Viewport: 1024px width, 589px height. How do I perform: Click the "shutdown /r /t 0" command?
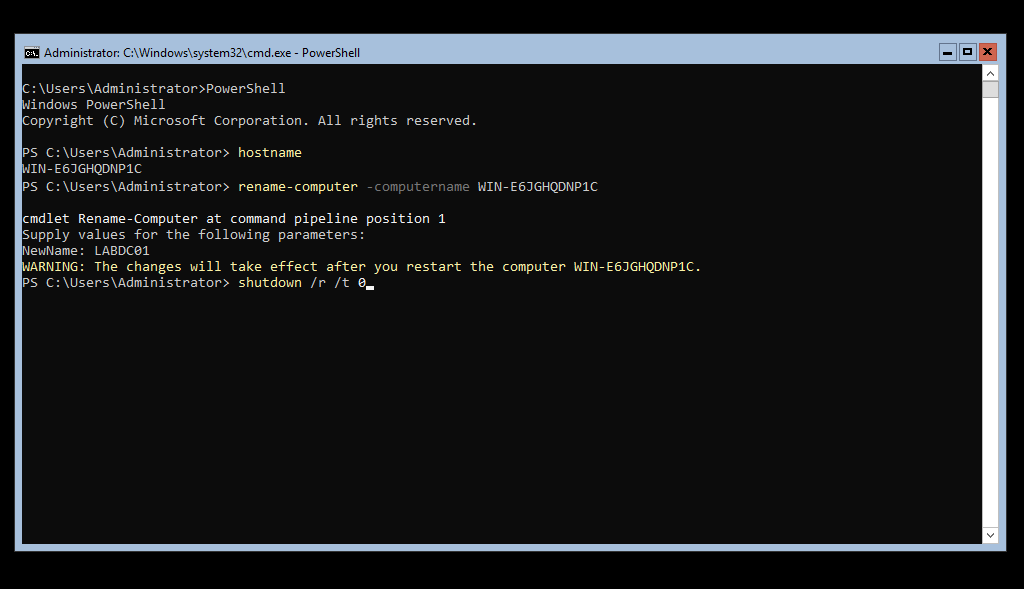[301, 284]
